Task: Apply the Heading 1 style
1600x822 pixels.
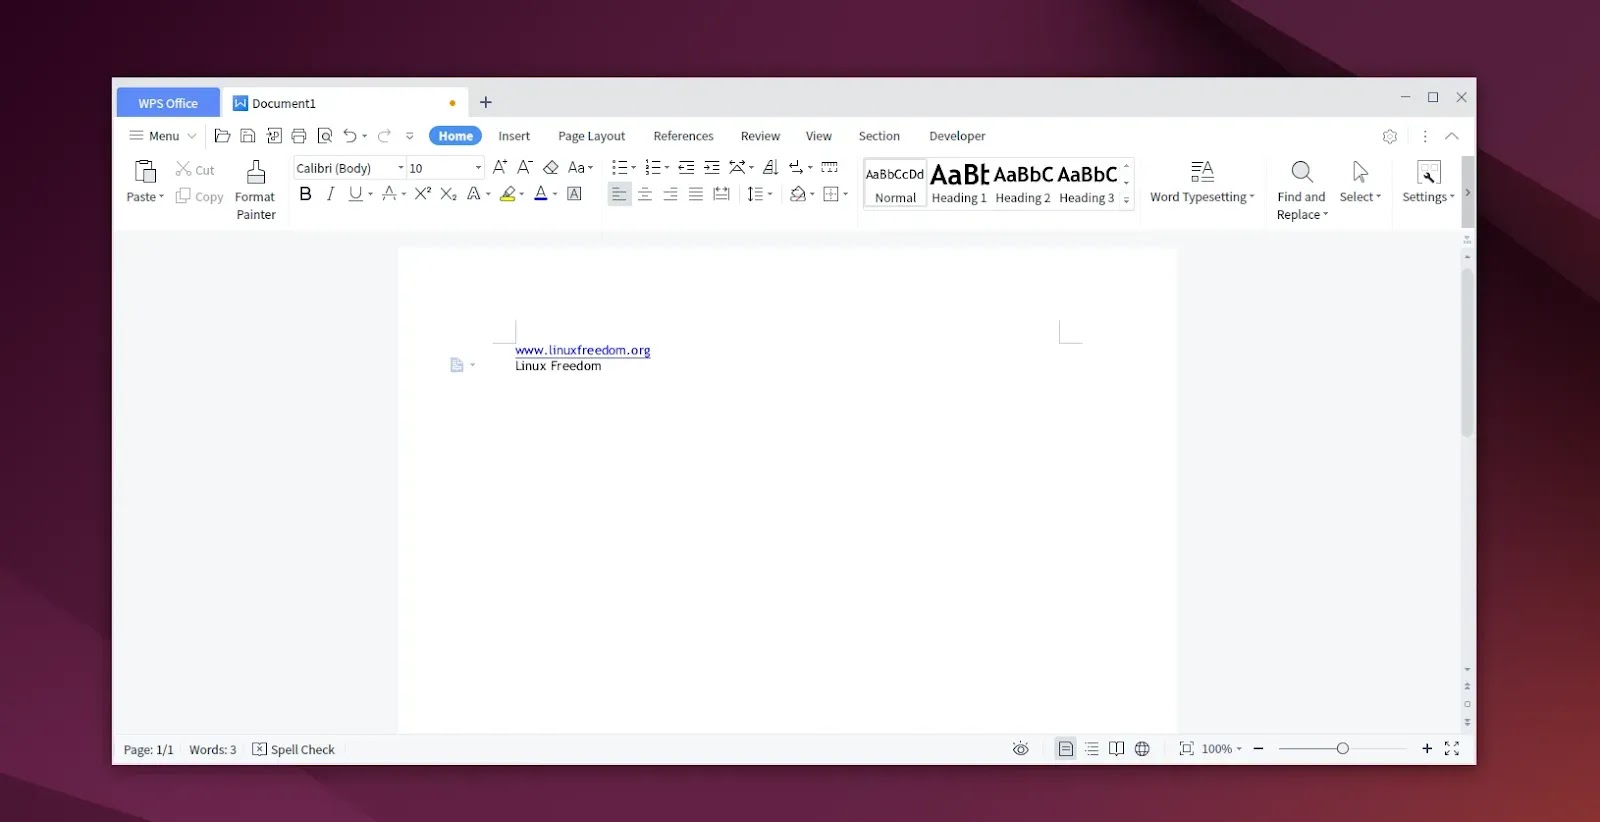Action: tap(959, 183)
